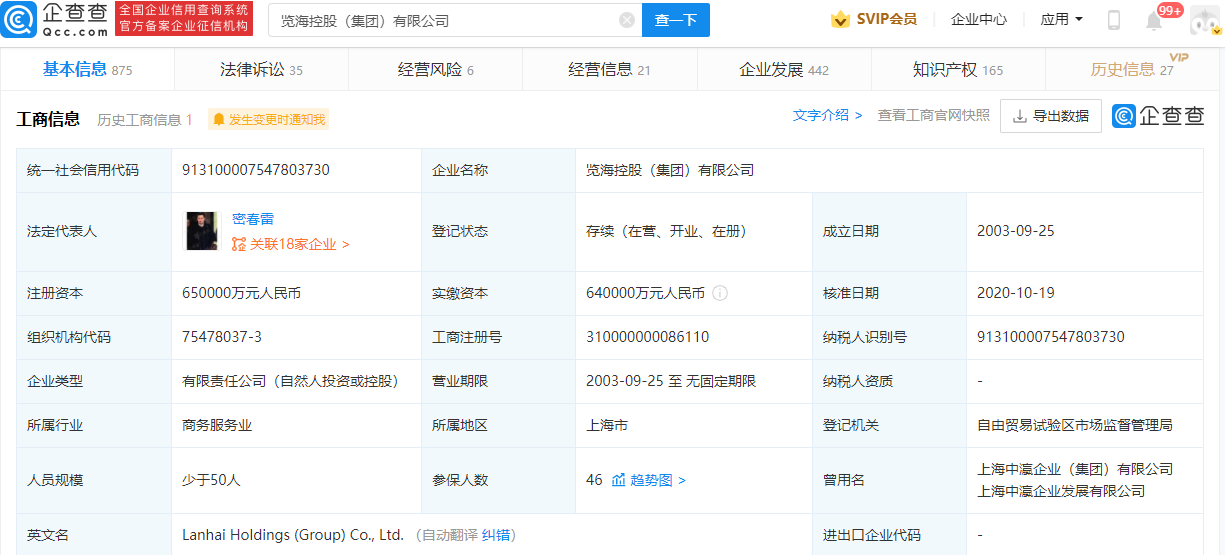
Task: Open 历史工商信息 link
Action: point(145,120)
